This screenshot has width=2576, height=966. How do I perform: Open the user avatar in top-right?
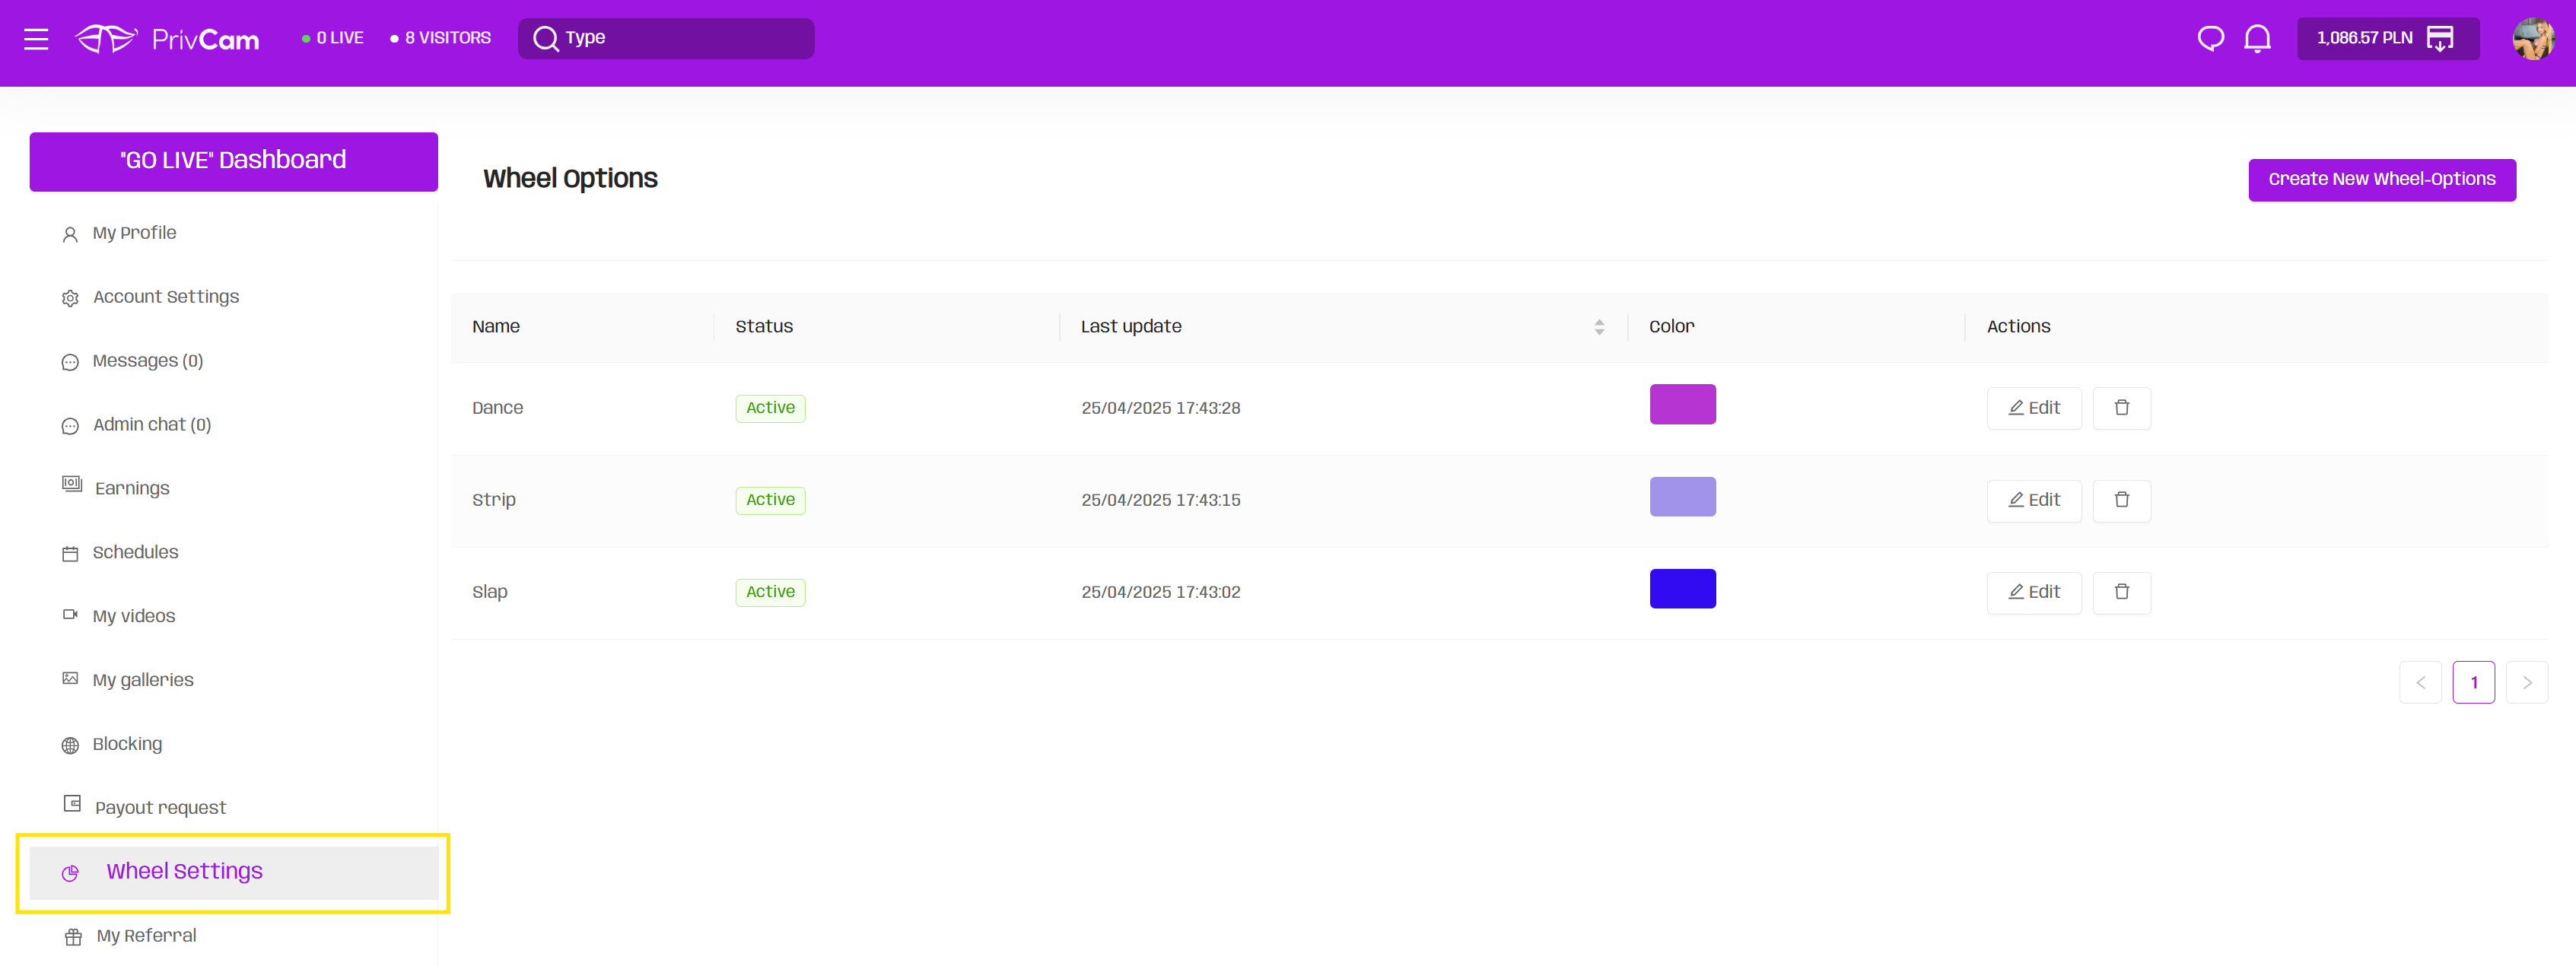2532,39
